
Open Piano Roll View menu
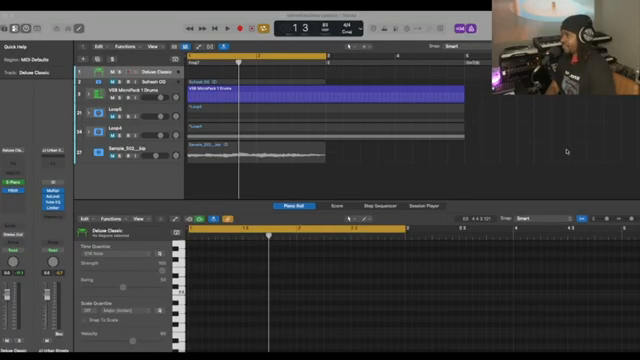pos(141,219)
